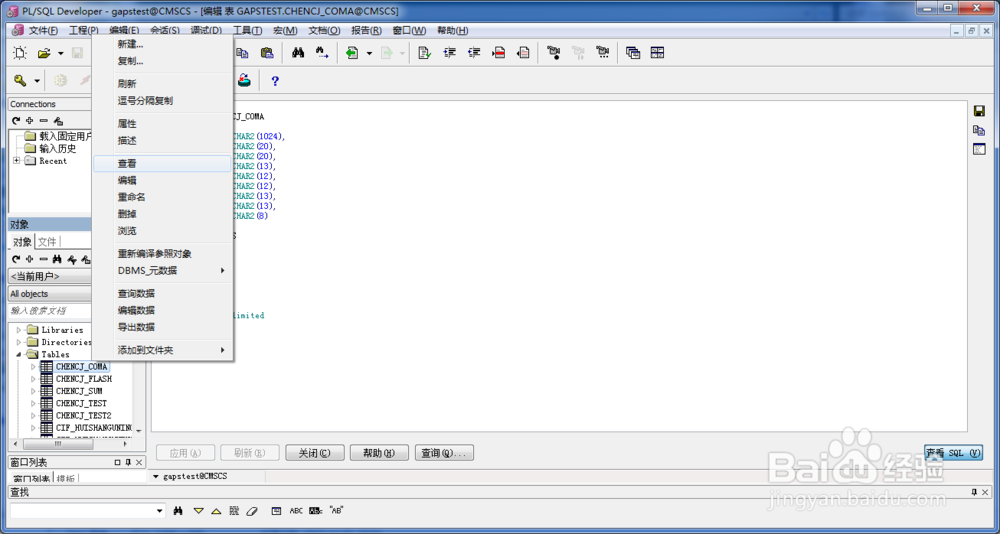
Task: Click the refresh icon in the 对象 browser toolbar
Action: (x=17, y=259)
